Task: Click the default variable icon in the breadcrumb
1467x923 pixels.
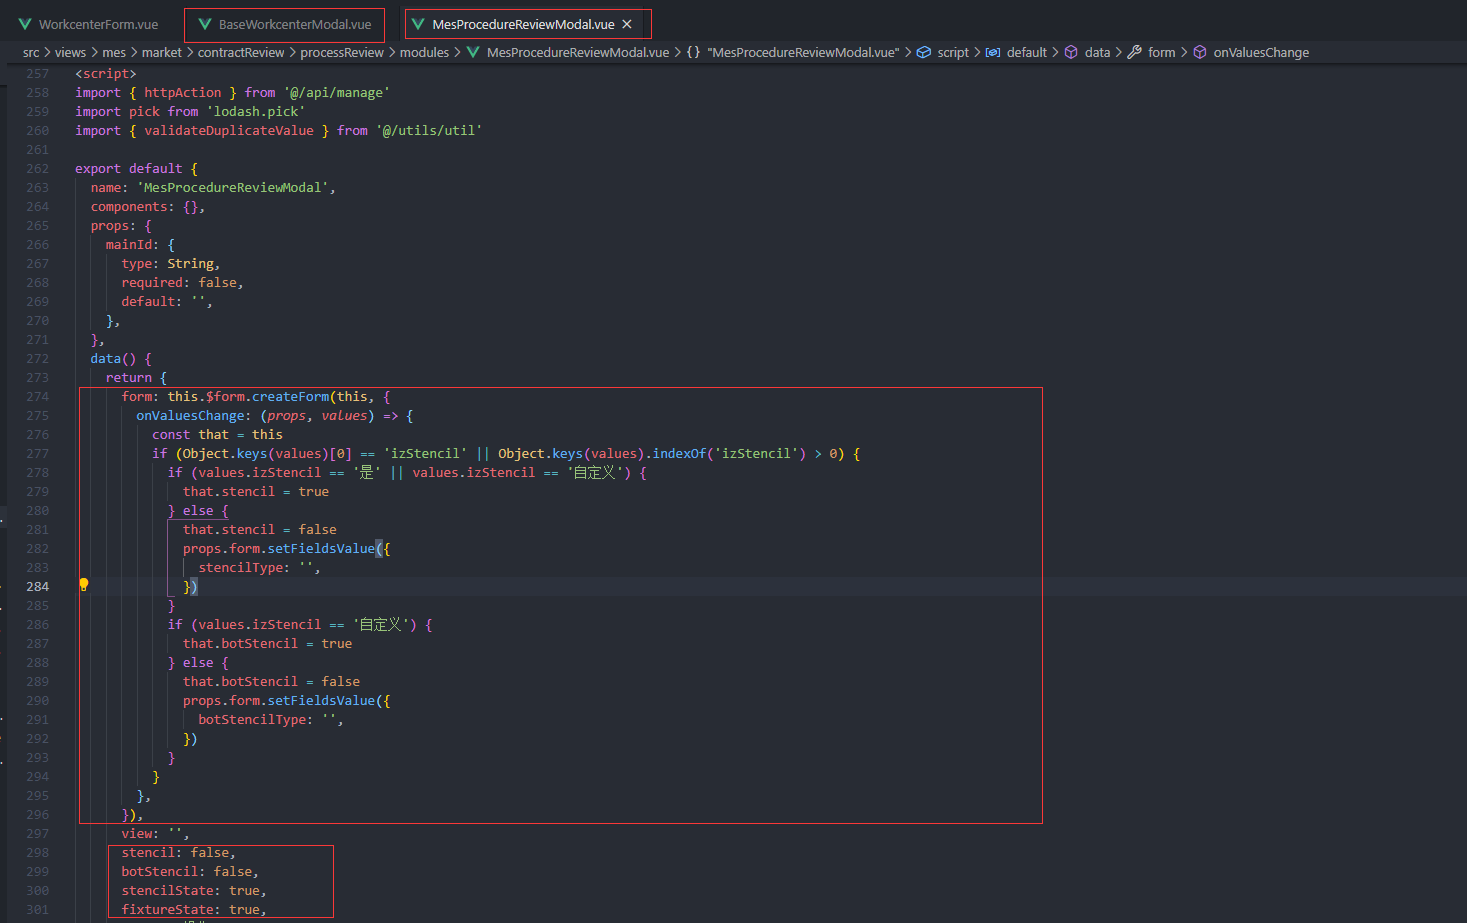Action: click(993, 52)
